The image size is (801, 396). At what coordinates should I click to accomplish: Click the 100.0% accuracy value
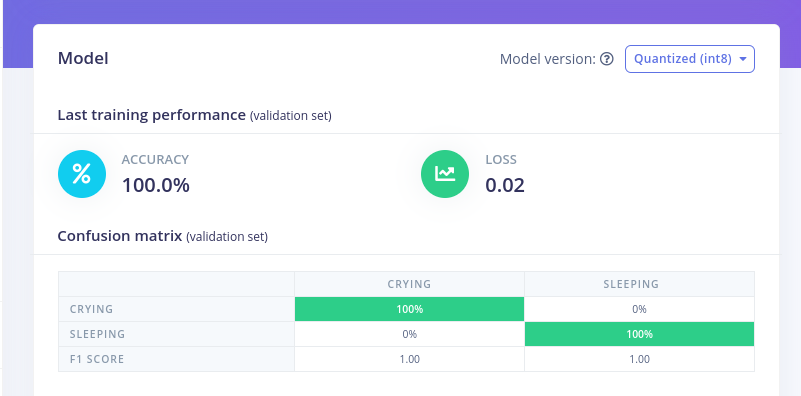pyautogui.click(x=156, y=185)
